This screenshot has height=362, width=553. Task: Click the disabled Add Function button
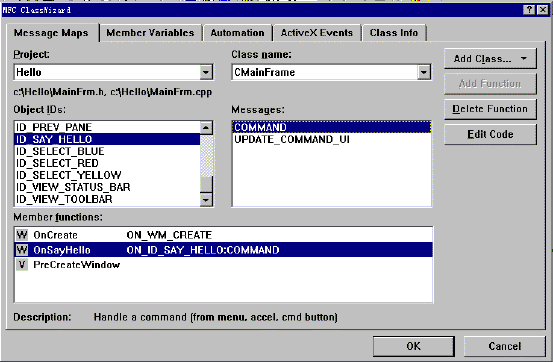tap(490, 84)
